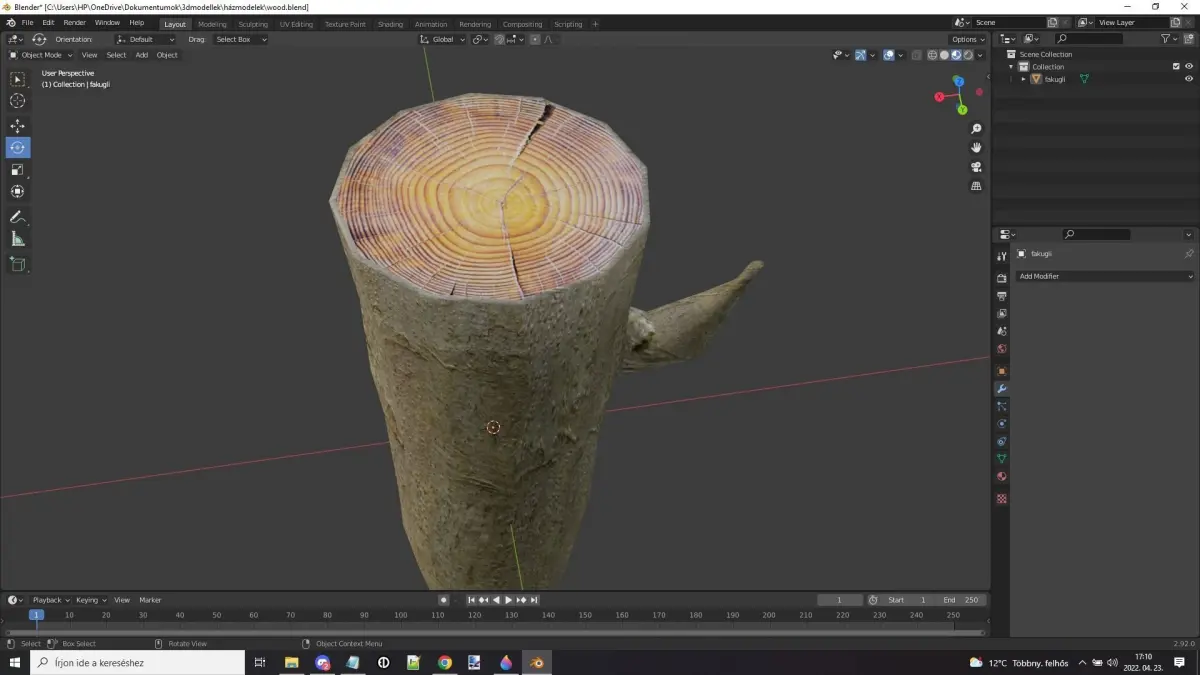Click the Add Cube tool
The height and width of the screenshot is (675, 1200).
(x=17, y=264)
